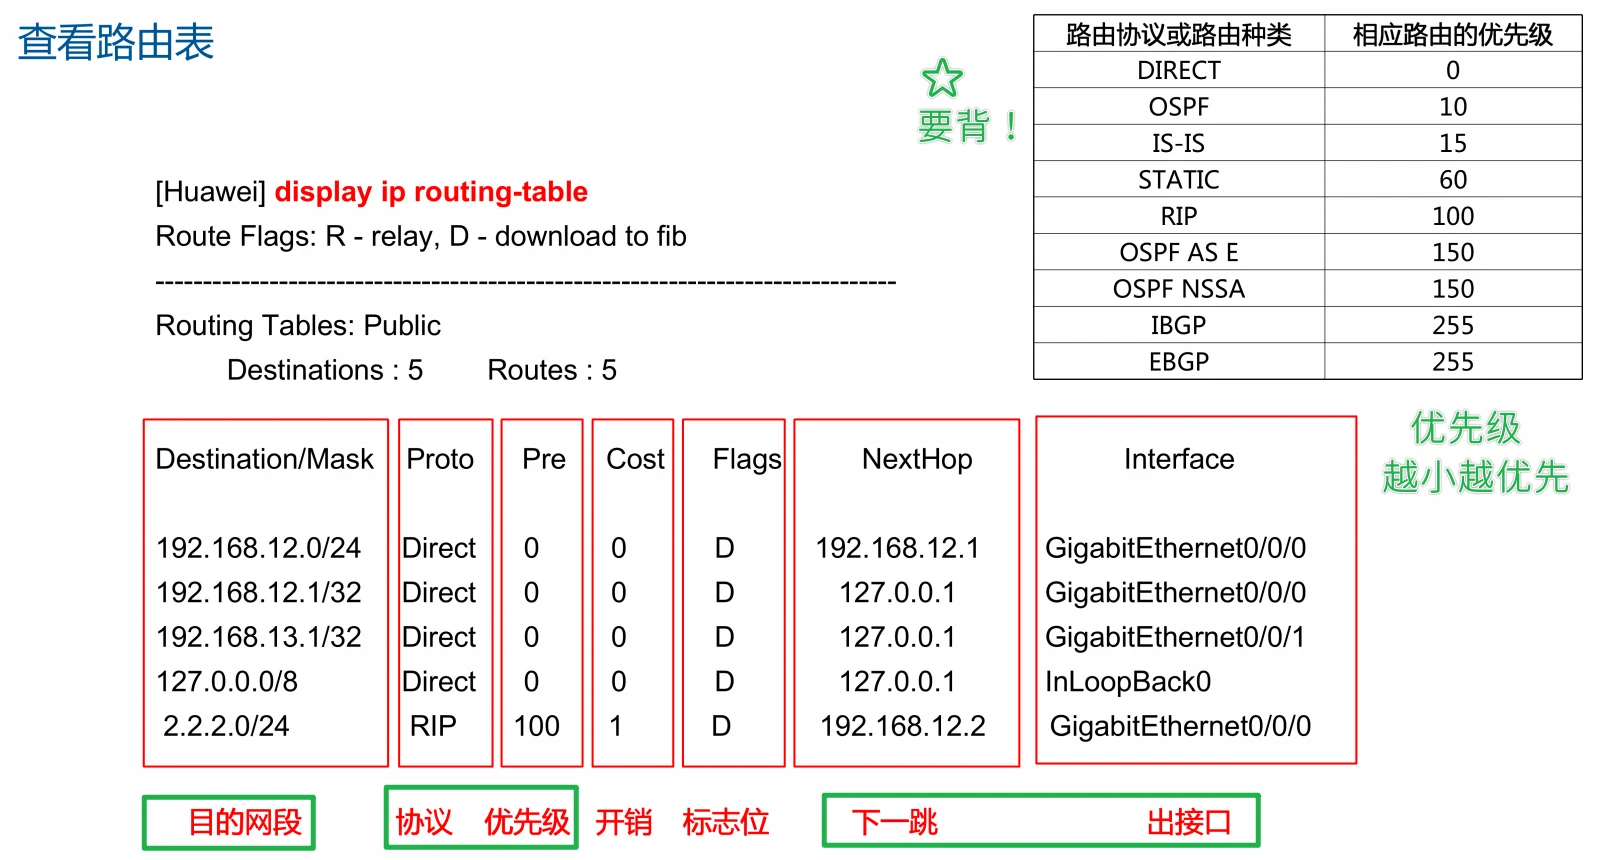Click the green 越小越优先 annotation

click(x=1475, y=477)
